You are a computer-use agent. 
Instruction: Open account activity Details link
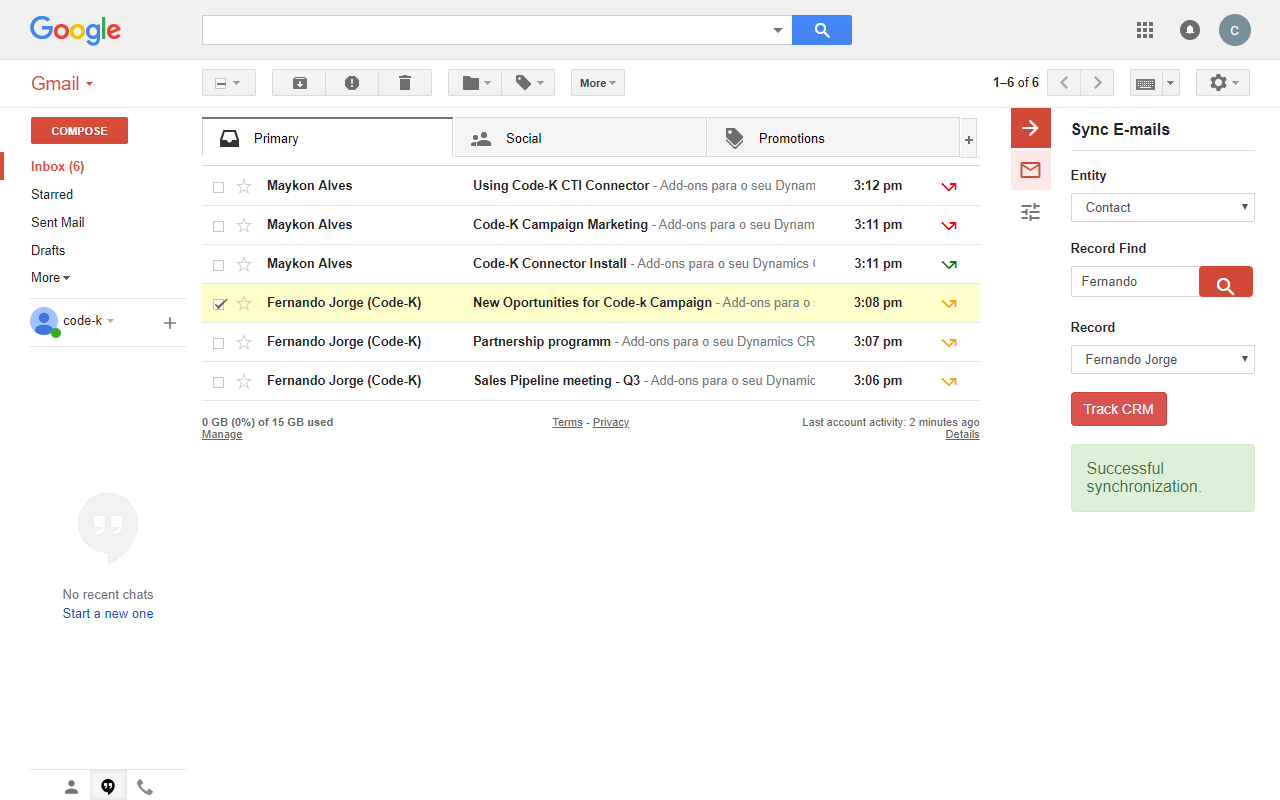point(962,435)
